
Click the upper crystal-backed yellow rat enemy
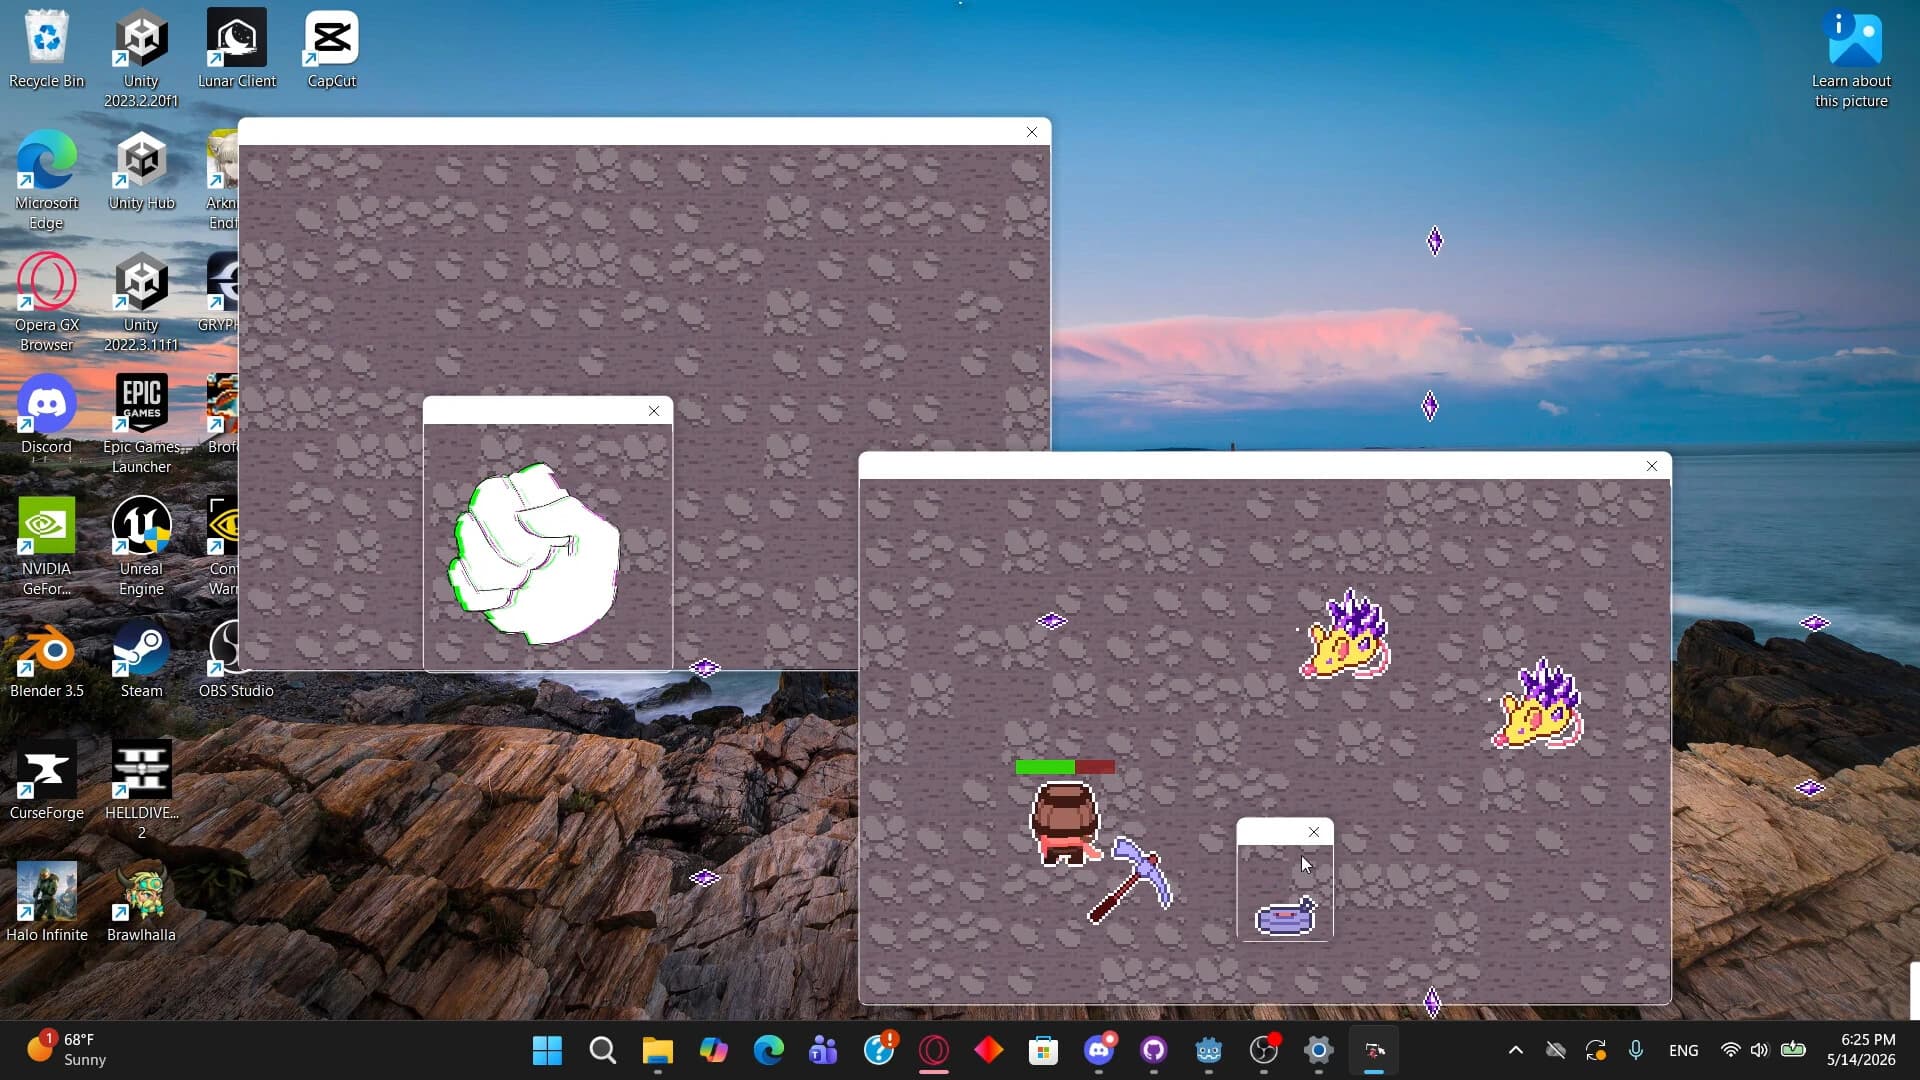point(1345,634)
